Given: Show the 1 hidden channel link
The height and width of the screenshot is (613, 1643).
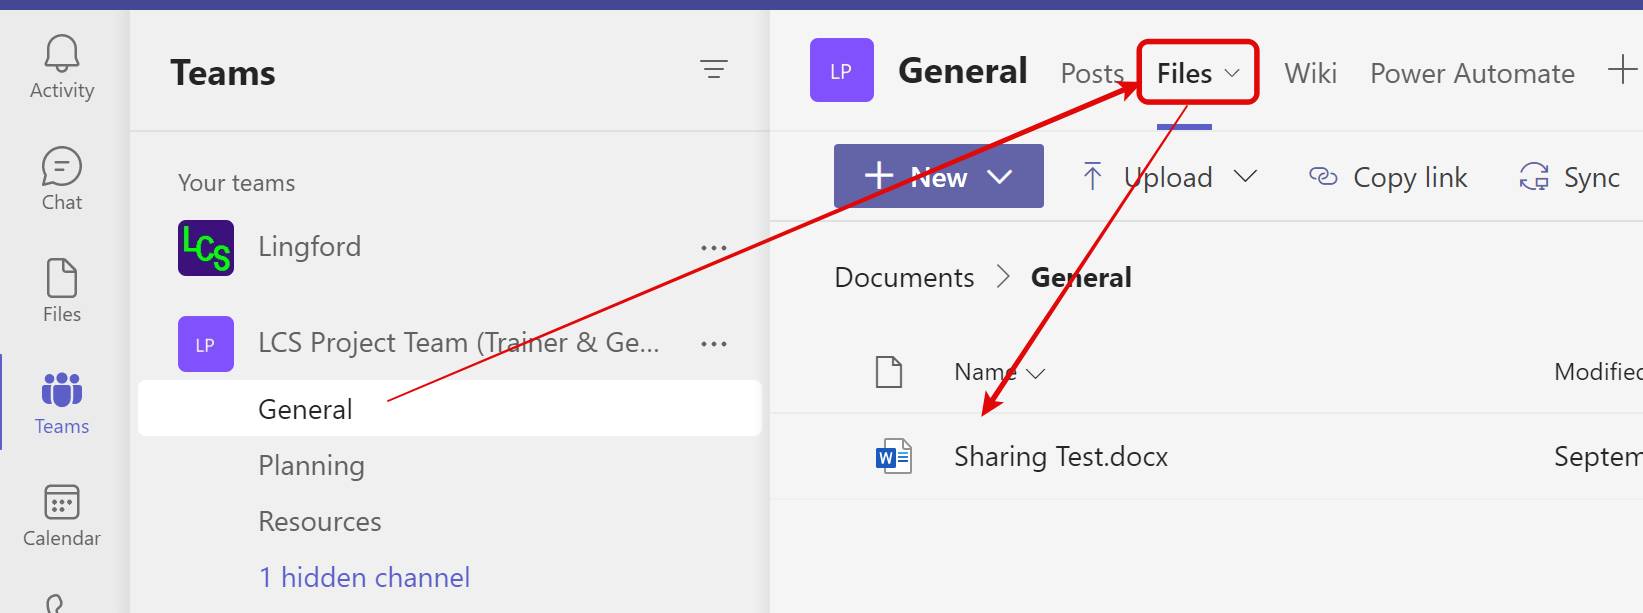Looking at the screenshot, I should (364, 577).
